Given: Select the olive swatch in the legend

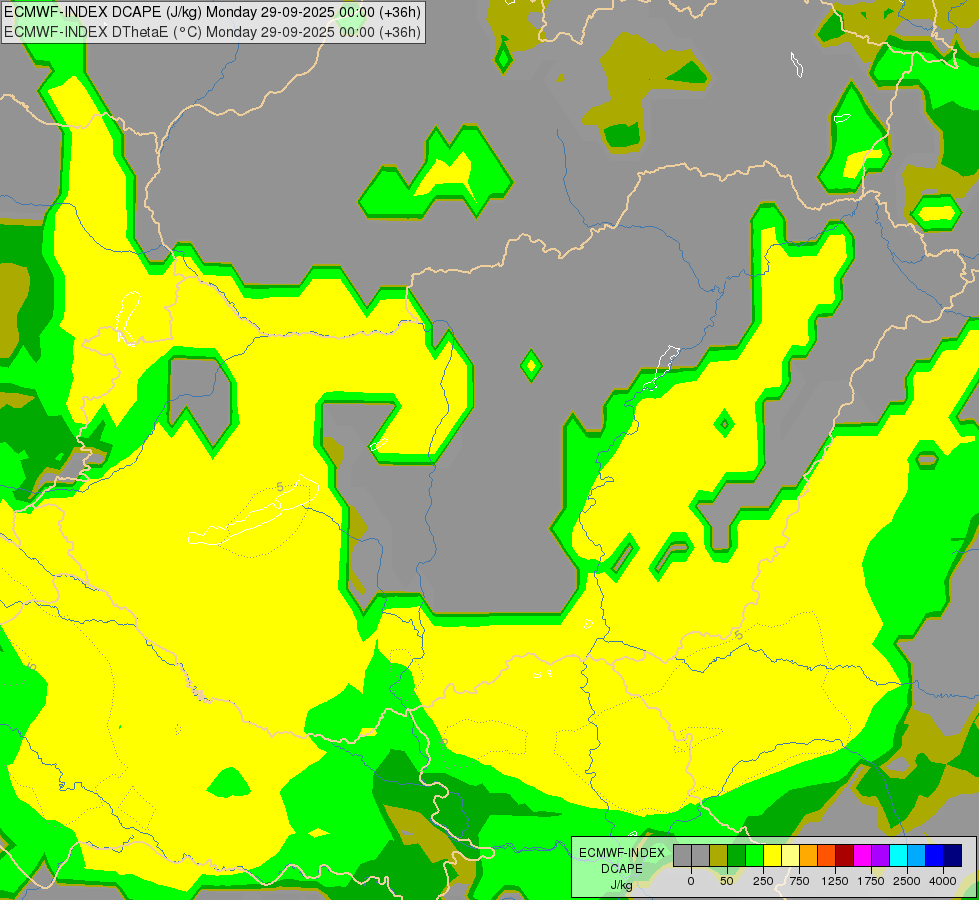Looking at the screenshot, I should tap(719, 855).
